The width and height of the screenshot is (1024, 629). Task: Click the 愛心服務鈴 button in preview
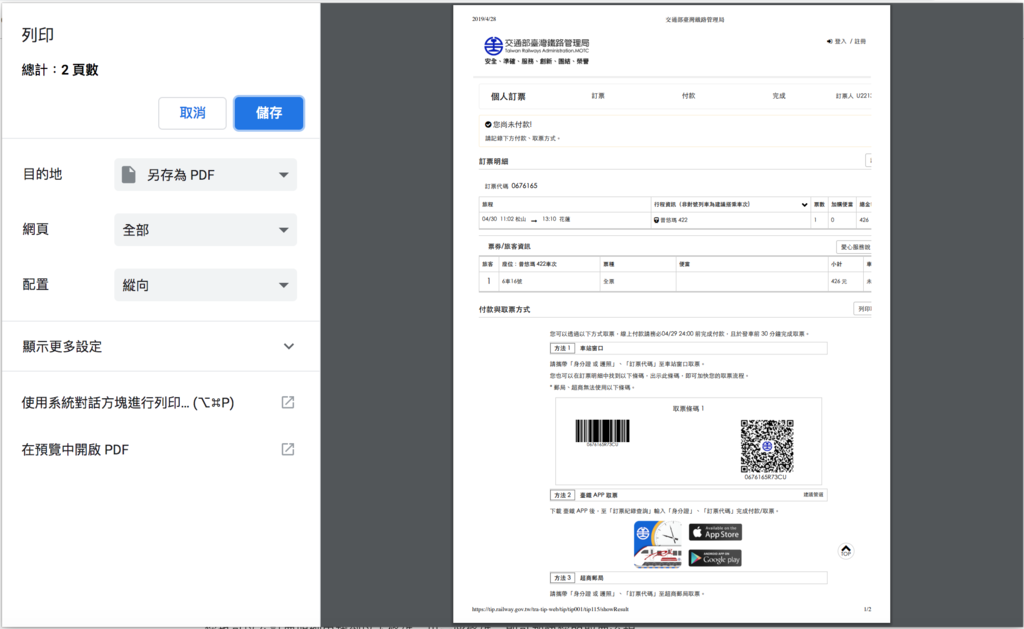pyautogui.click(x=854, y=247)
